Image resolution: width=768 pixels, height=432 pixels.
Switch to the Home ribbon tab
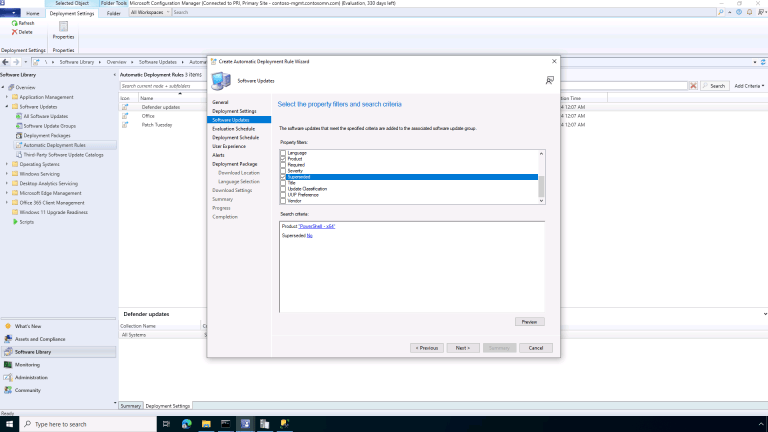tap(33, 13)
